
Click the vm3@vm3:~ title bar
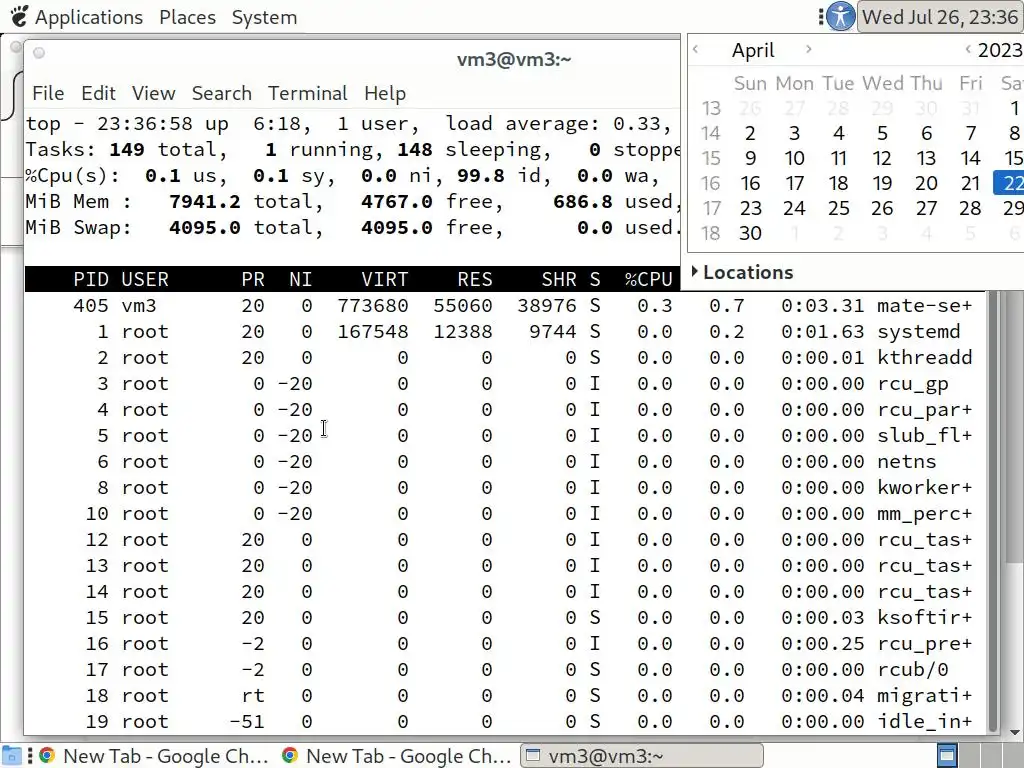point(513,59)
